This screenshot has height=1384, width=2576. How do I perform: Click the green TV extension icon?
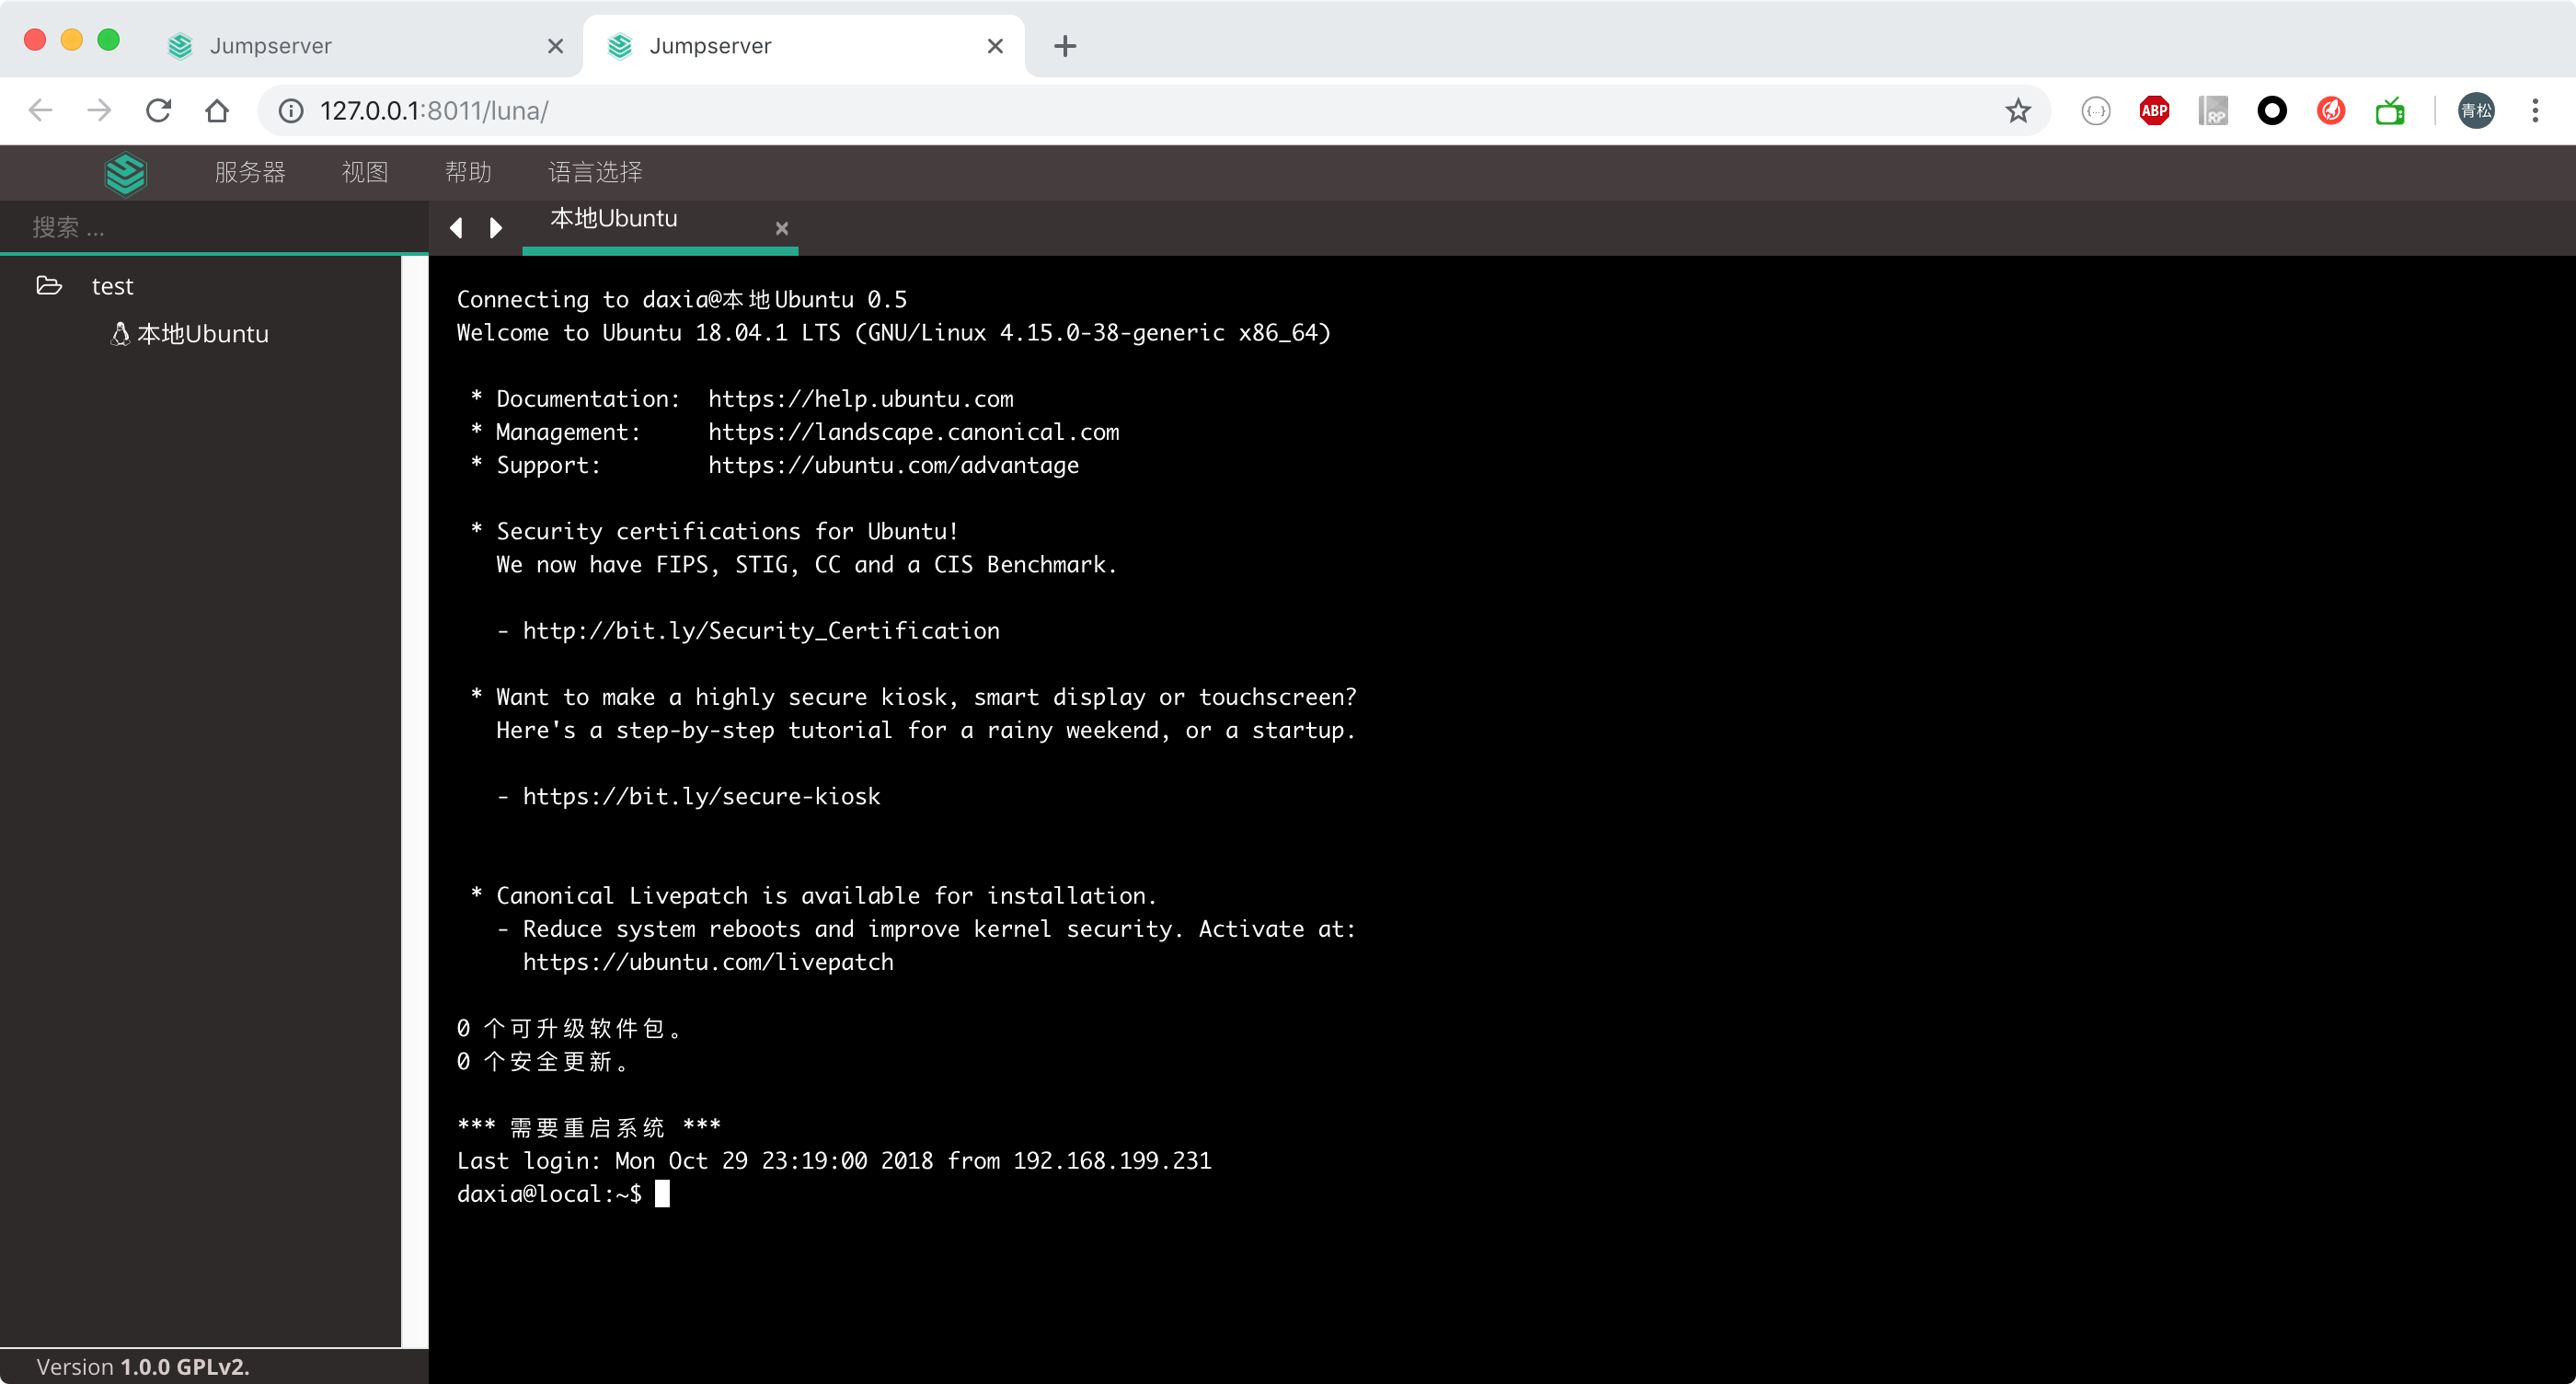click(x=2390, y=110)
